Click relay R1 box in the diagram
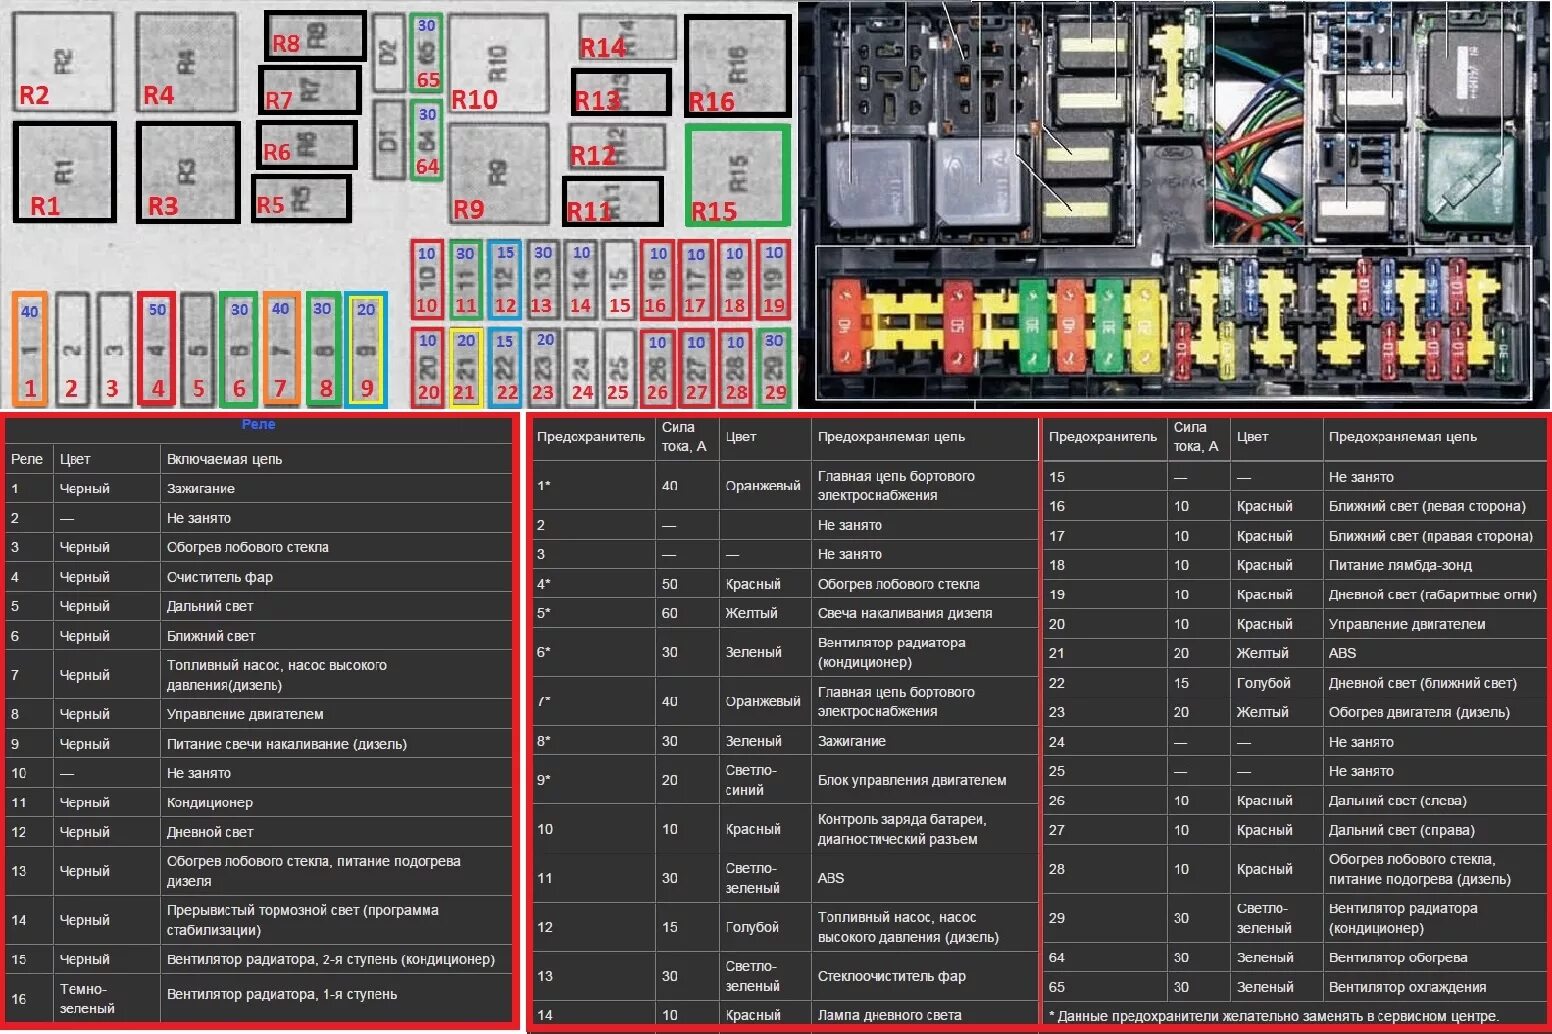 pos(65,172)
